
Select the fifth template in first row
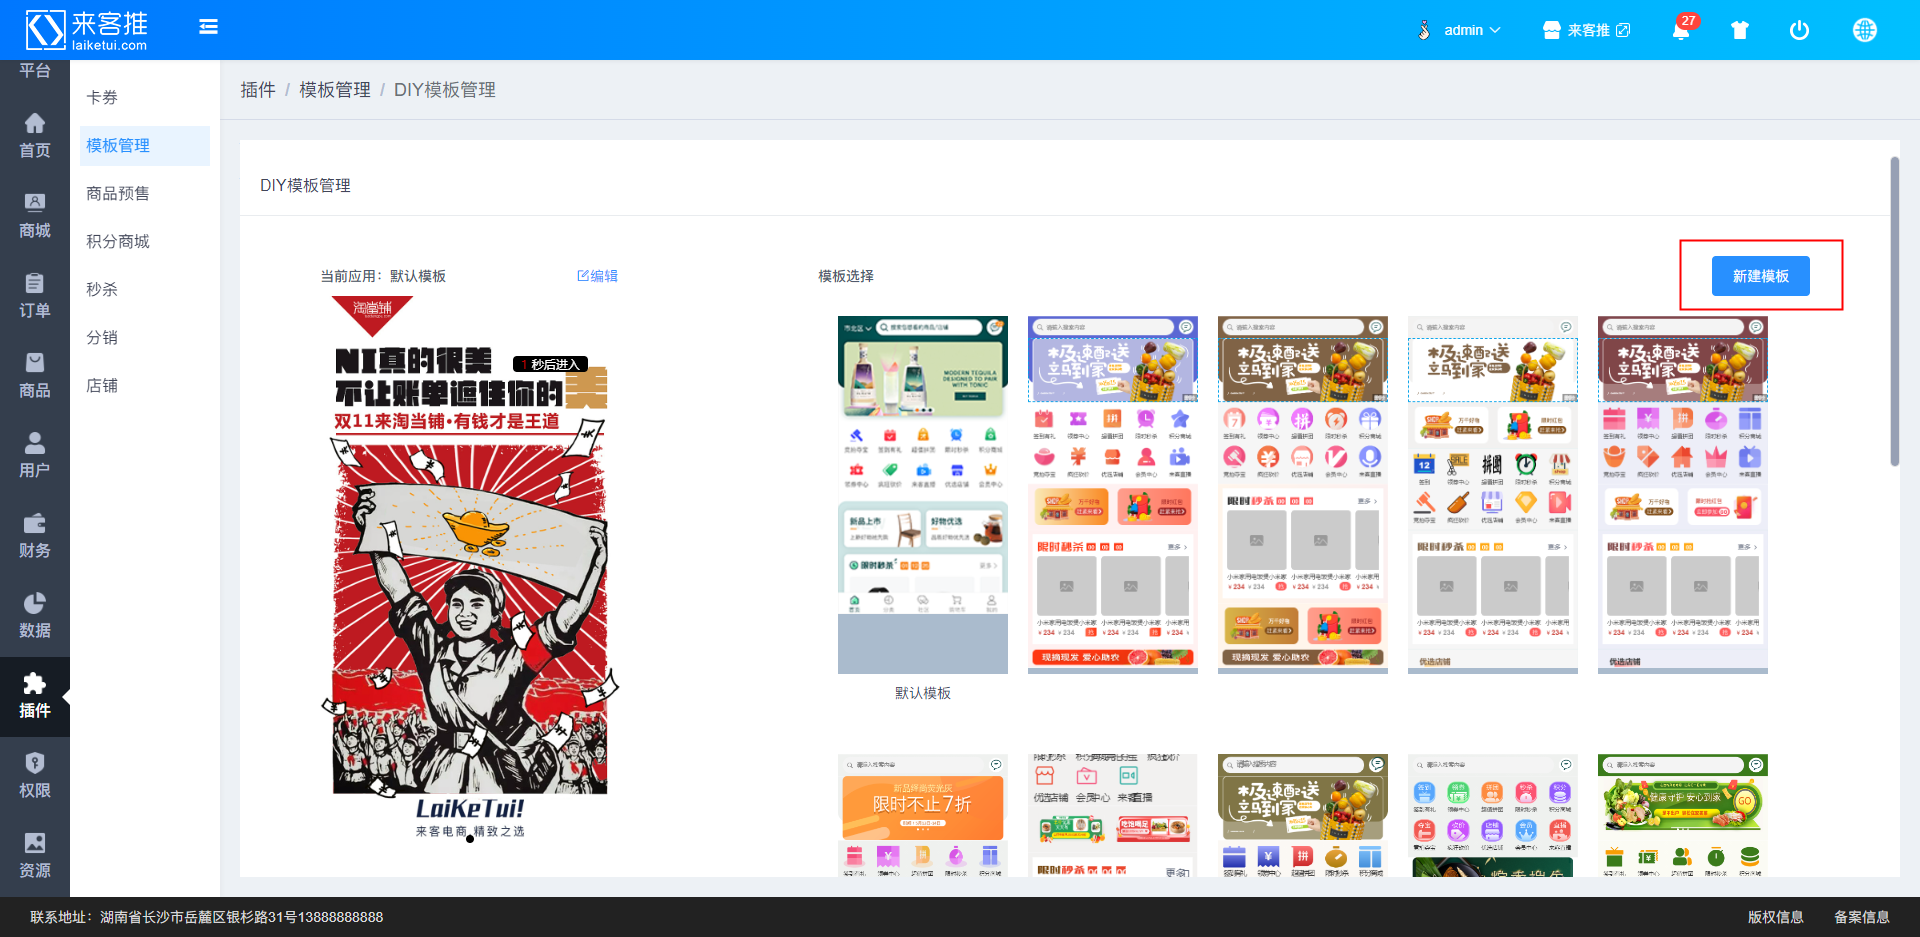click(1683, 495)
